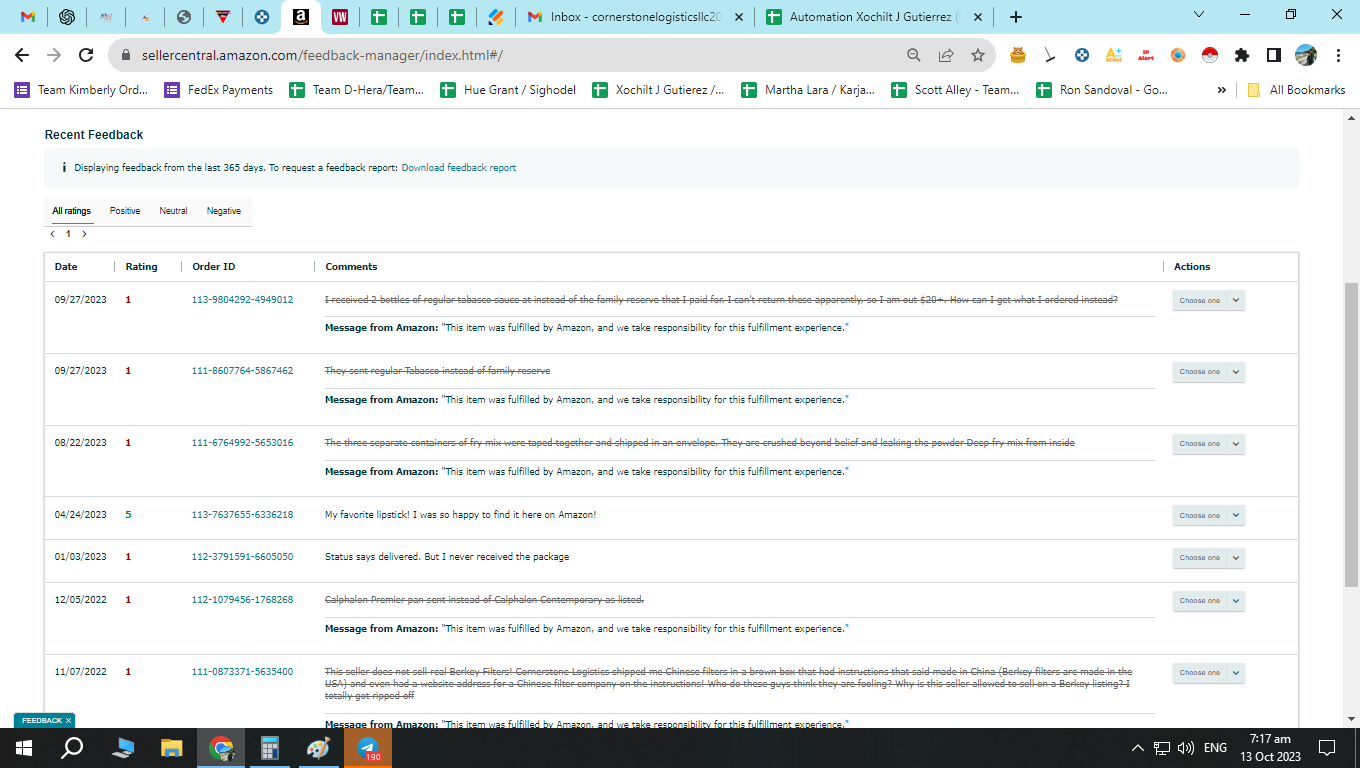Screen dimensions: 1360x768
Task: Open the A+ Scout extension
Action: (x=1114, y=55)
